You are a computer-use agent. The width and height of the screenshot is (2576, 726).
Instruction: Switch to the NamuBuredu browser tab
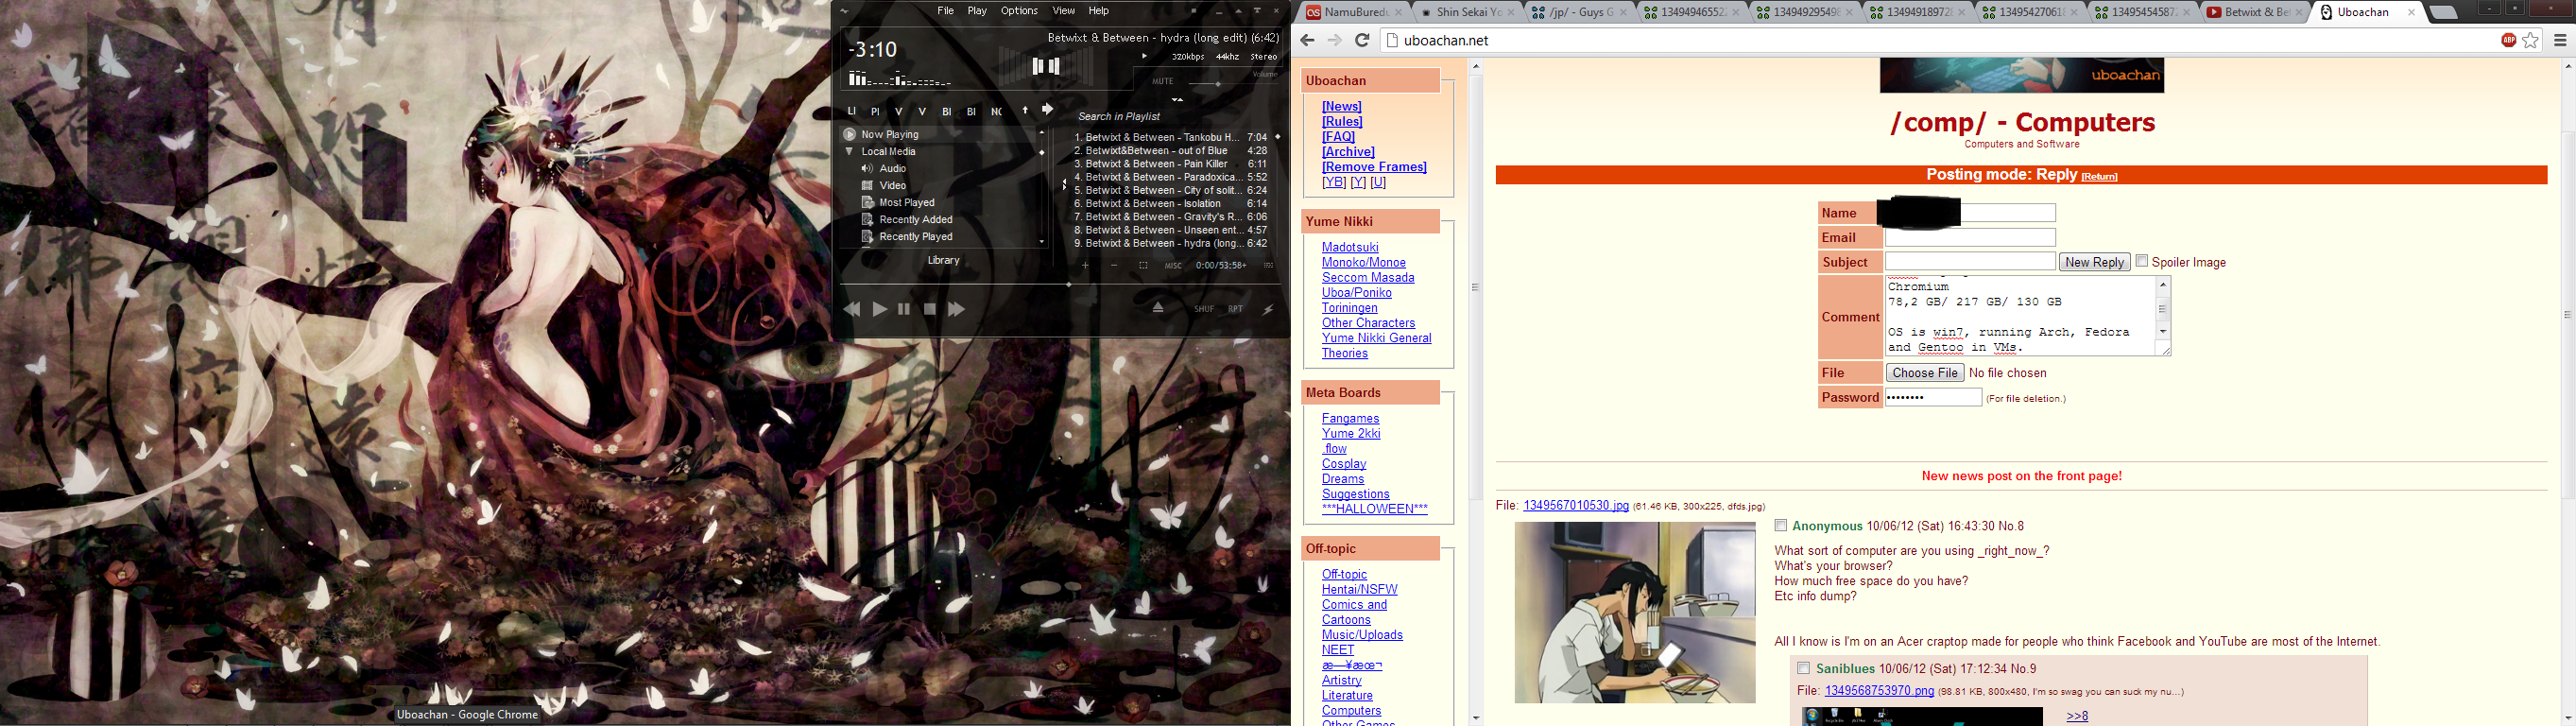tap(1354, 13)
